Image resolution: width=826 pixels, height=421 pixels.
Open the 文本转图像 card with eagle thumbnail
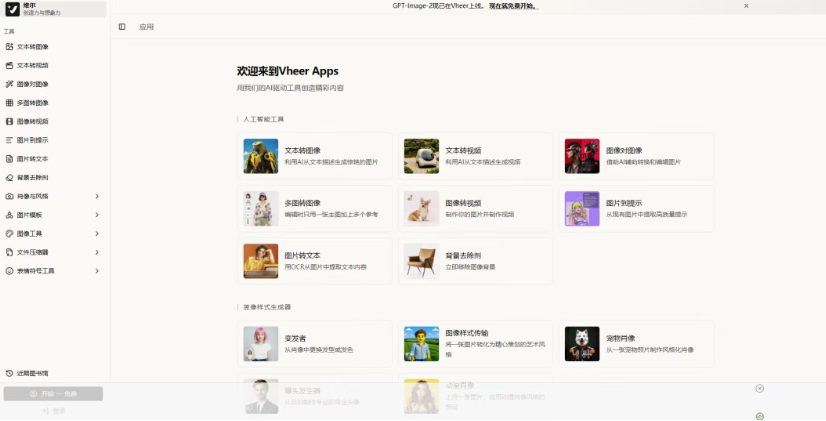click(315, 156)
